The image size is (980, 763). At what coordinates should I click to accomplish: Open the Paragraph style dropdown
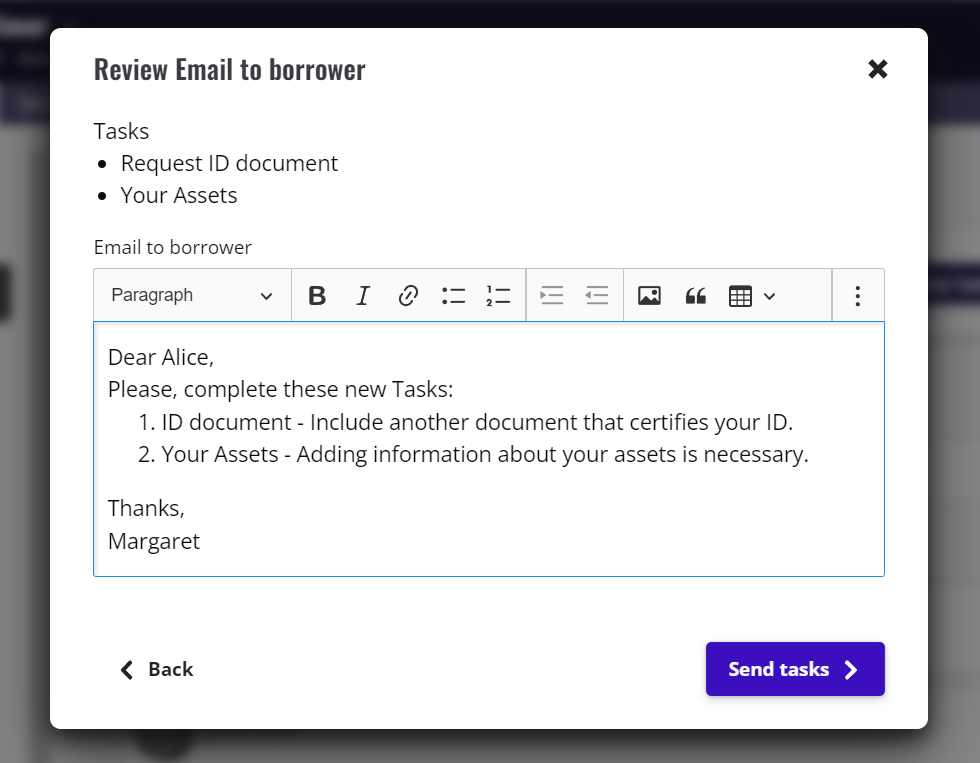click(x=192, y=296)
